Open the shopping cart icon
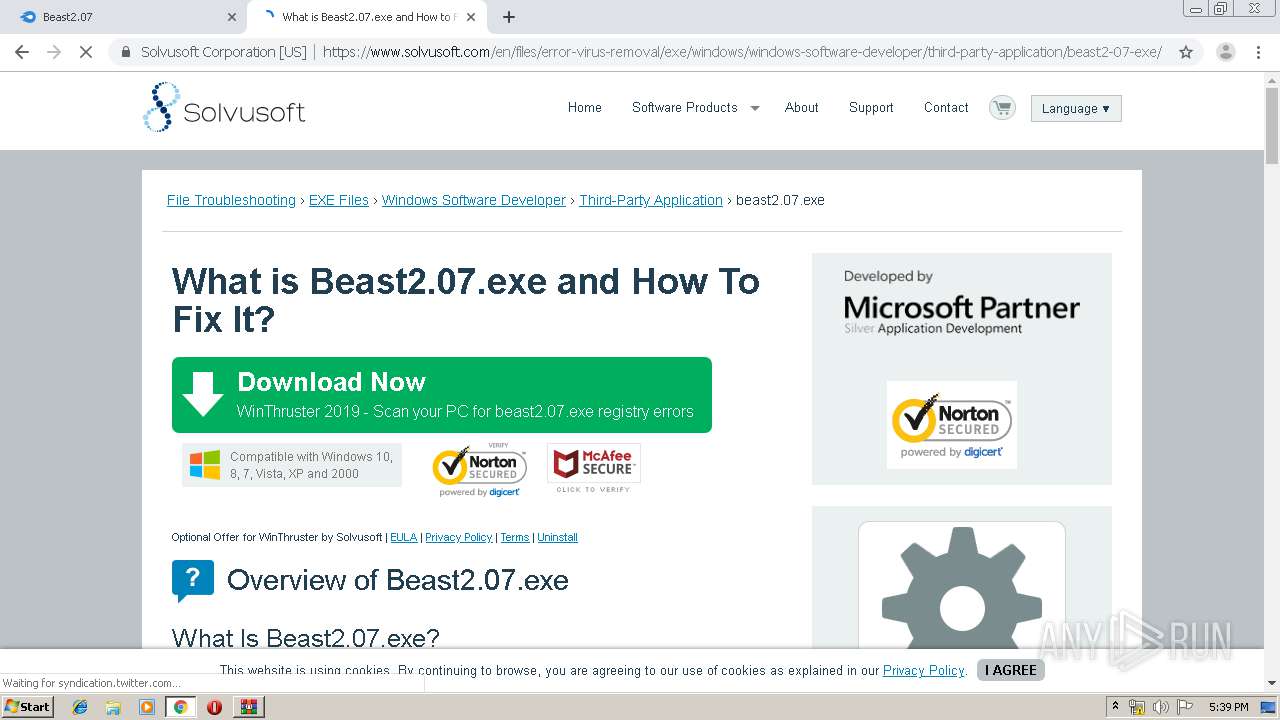 [x=1001, y=107]
